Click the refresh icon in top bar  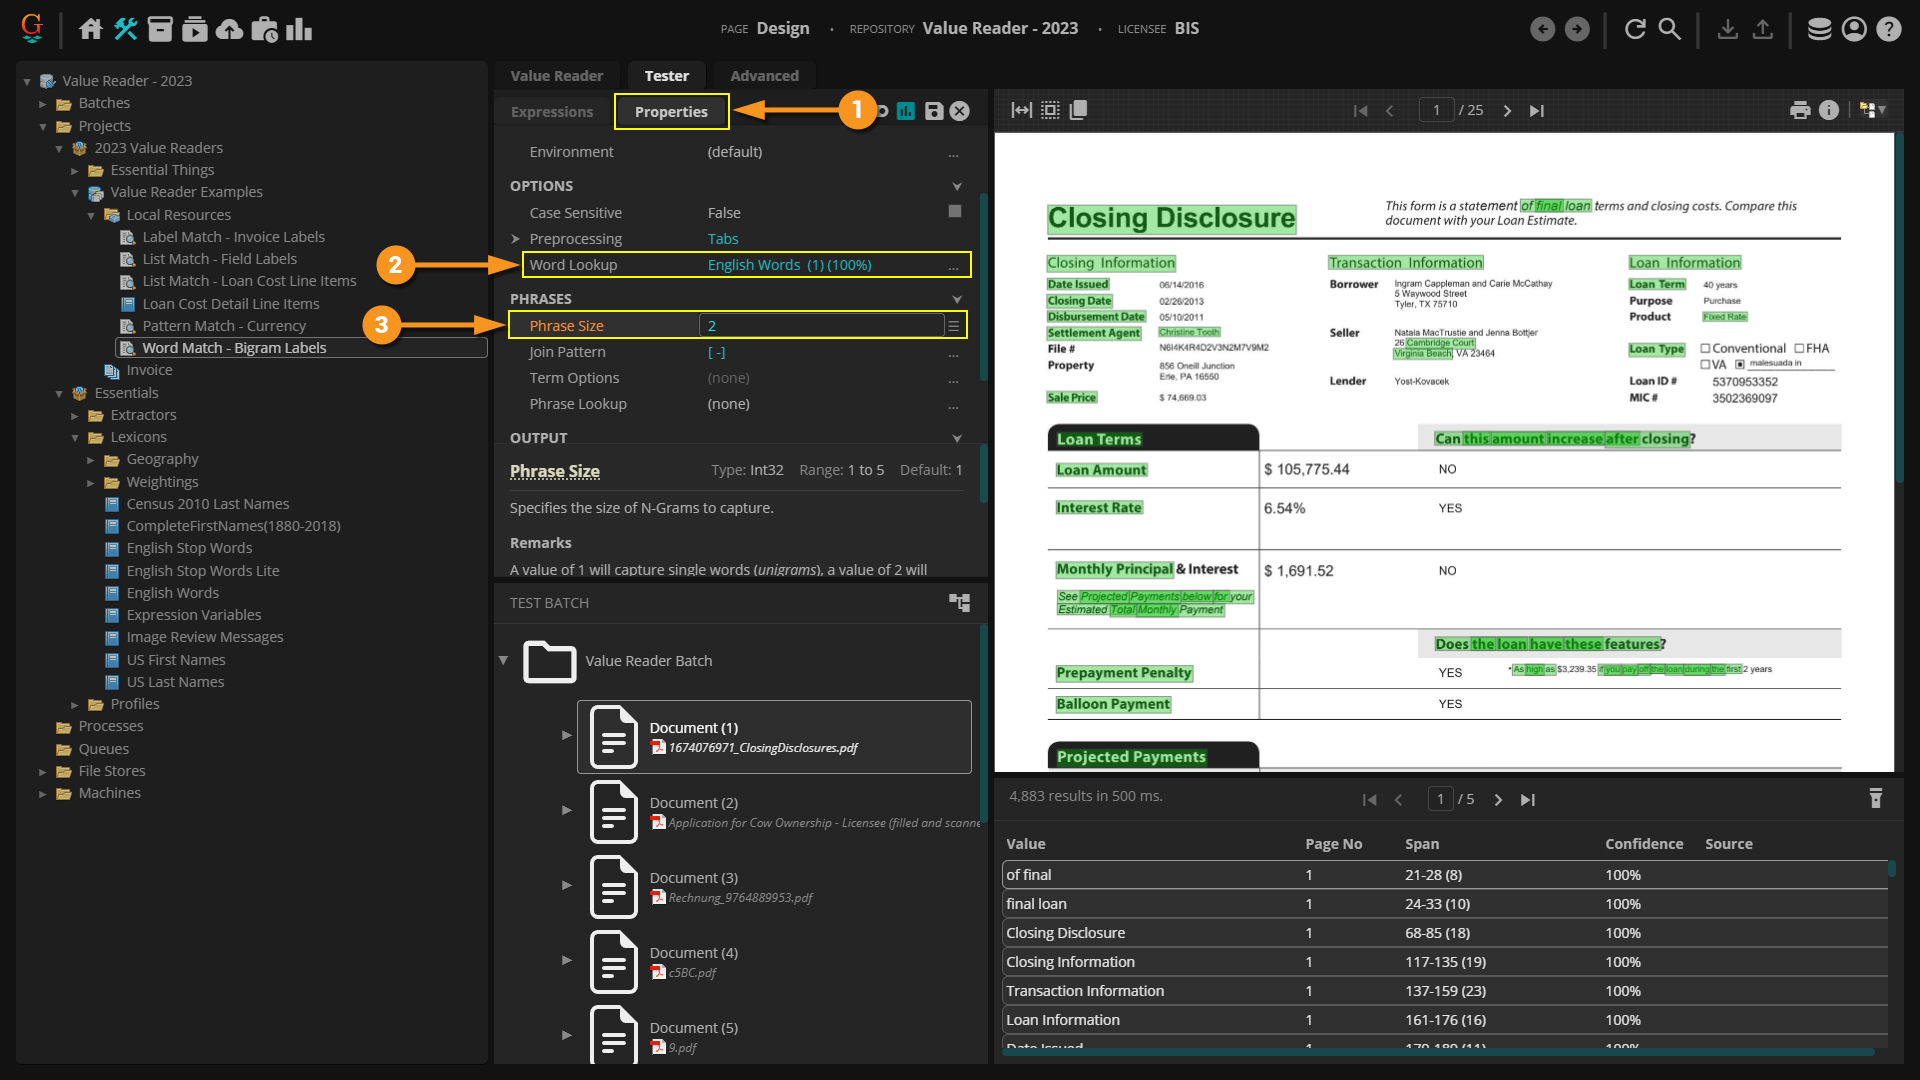pos(1635,29)
